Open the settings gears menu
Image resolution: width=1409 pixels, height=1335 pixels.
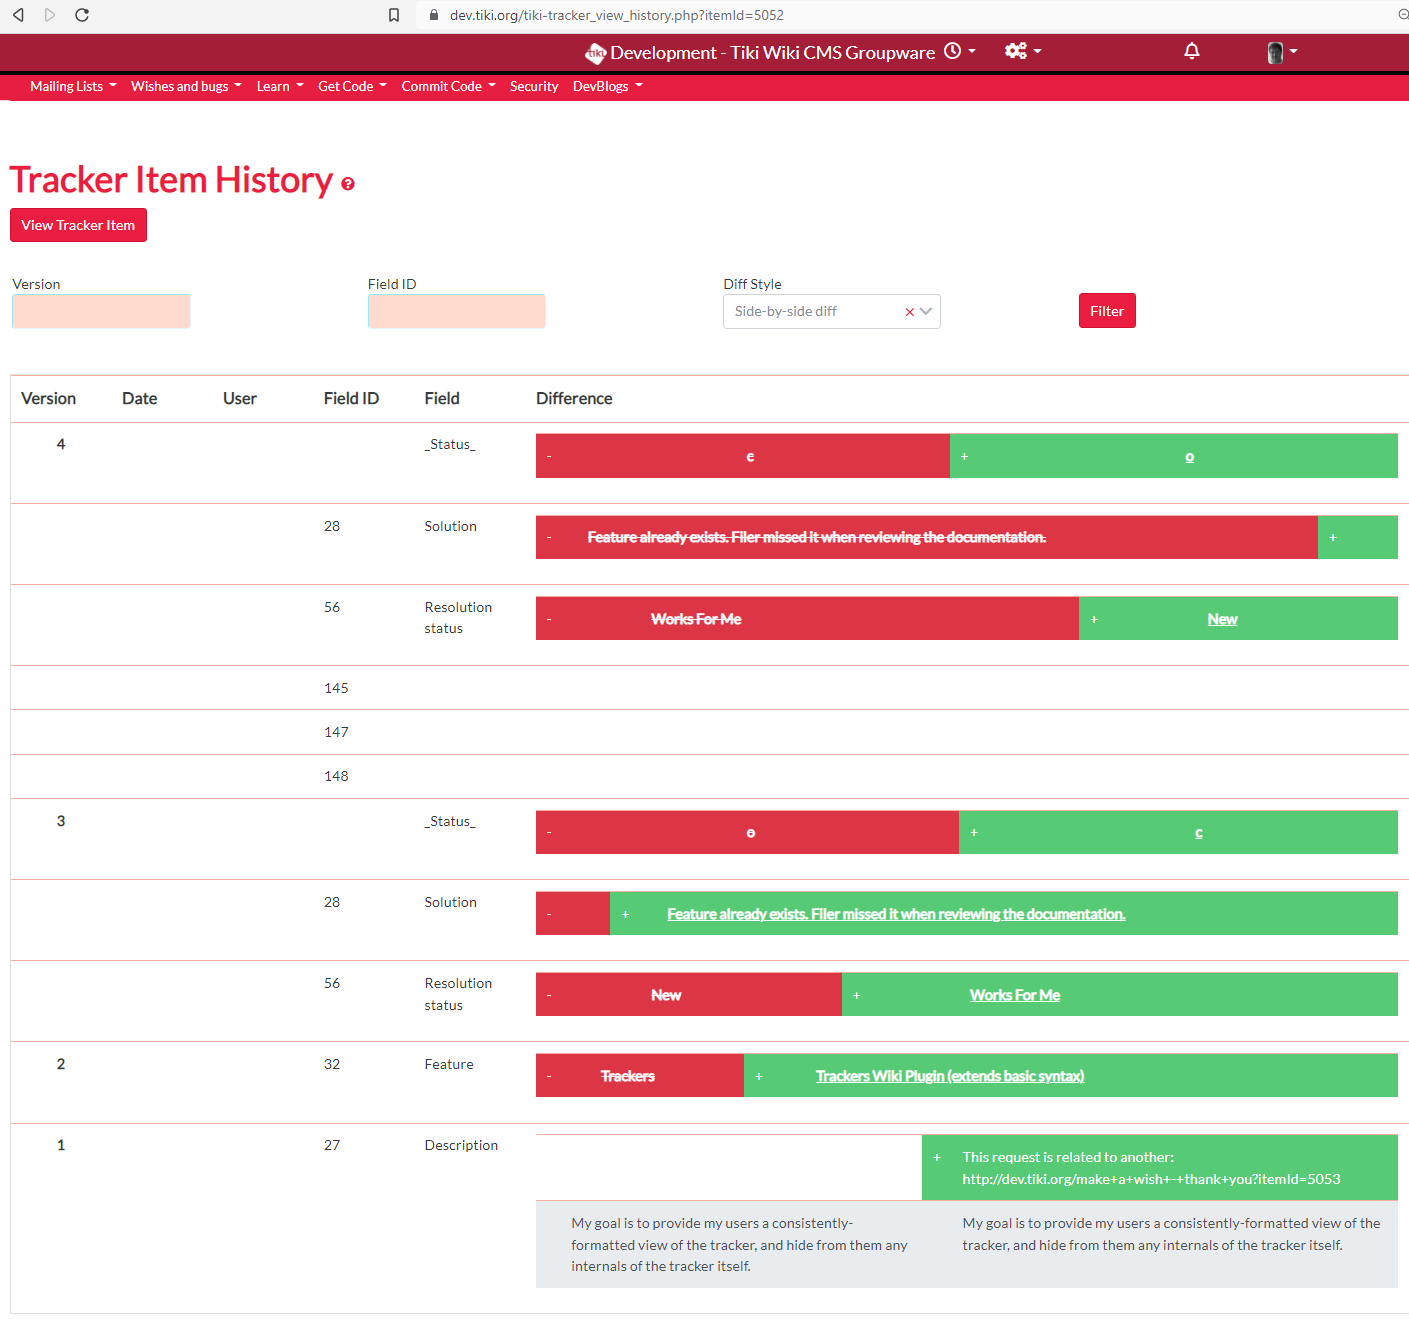coord(1023,51)
